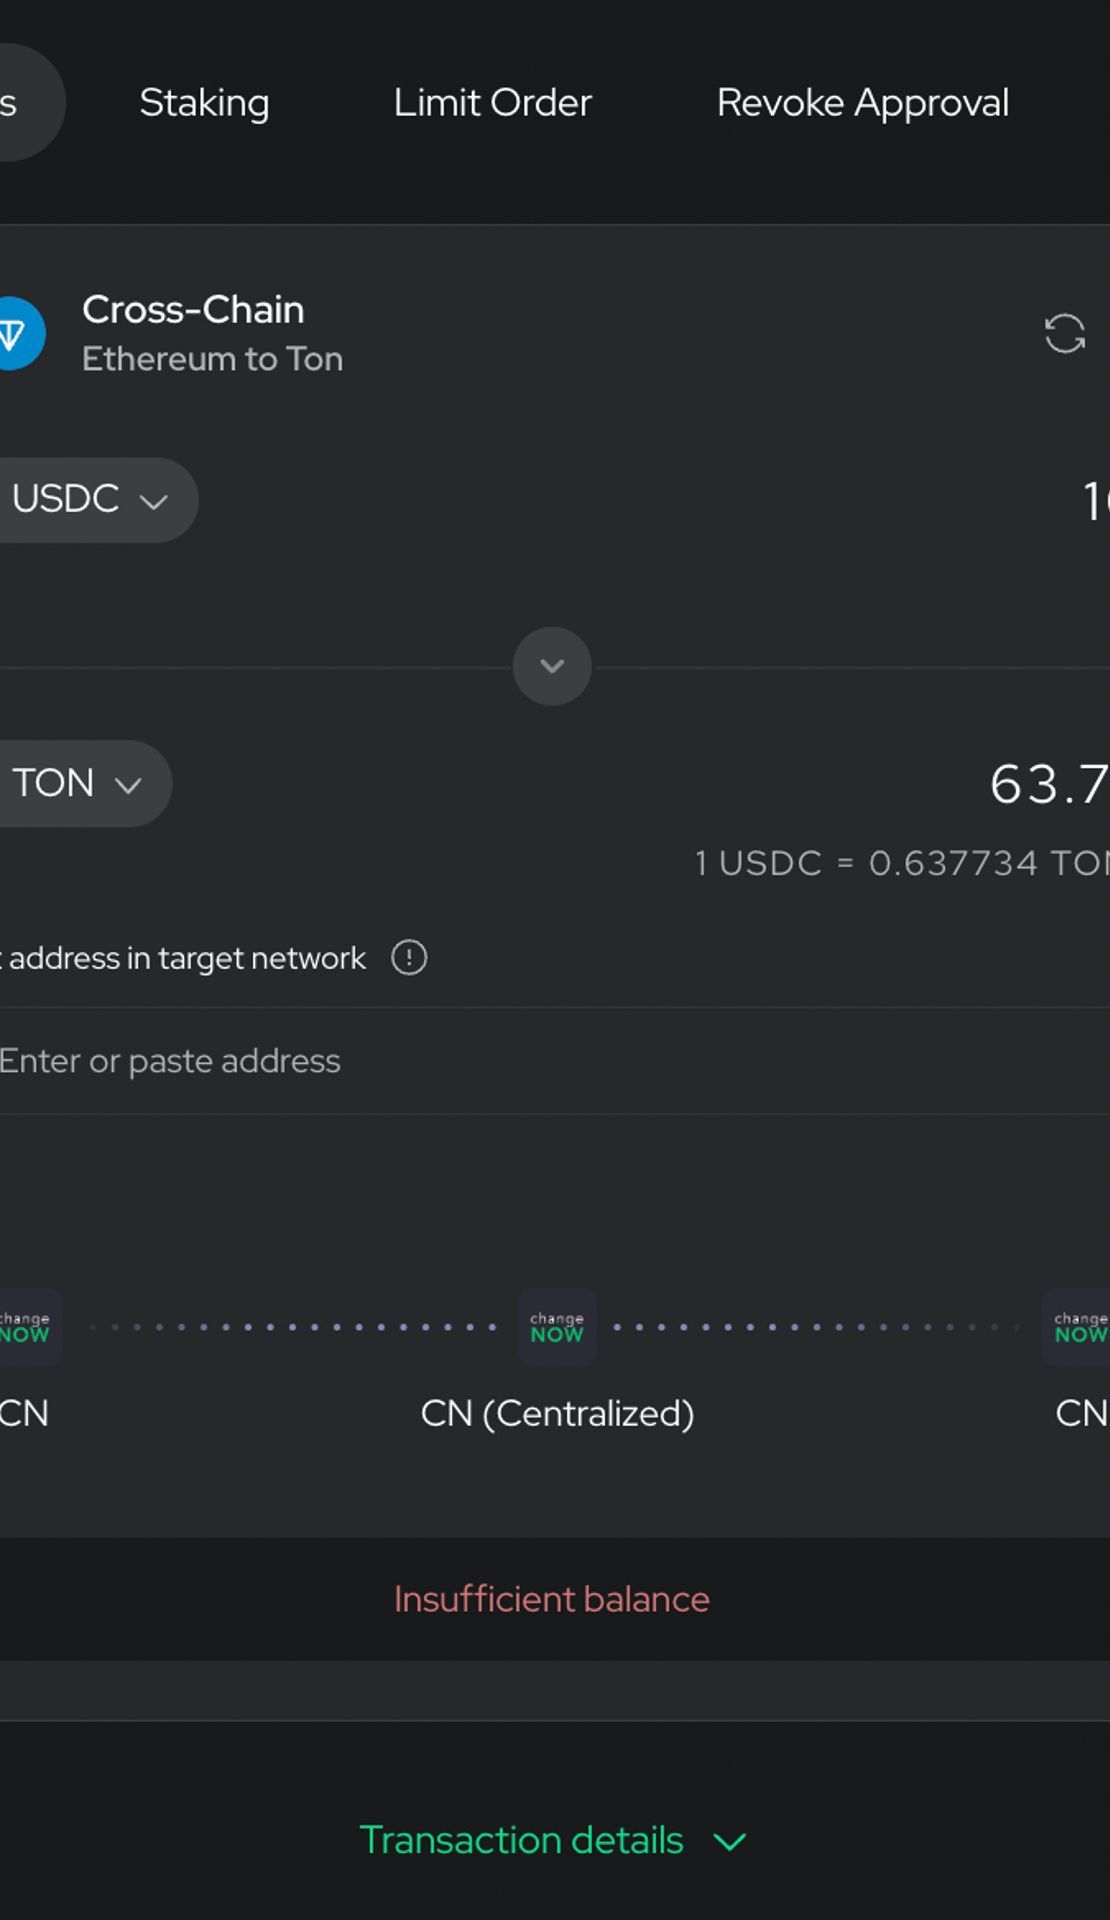Open the USDC token dropdown
The image size is (1110, 1920).
point(92,500)
